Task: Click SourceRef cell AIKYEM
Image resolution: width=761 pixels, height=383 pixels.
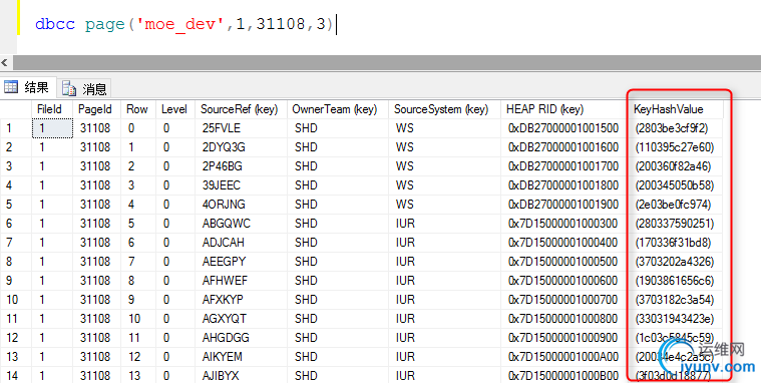Action: tap(241, 357)
